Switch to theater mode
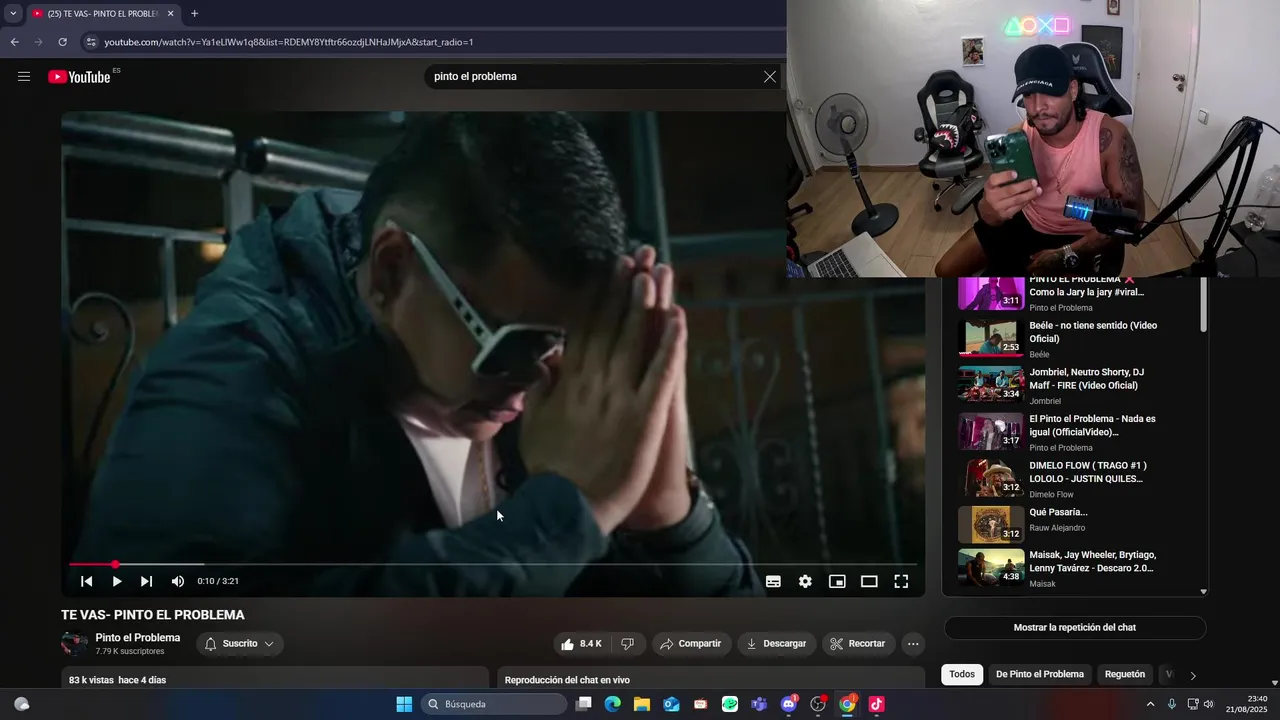This screenshot has height=720, width=1280. 869,581
